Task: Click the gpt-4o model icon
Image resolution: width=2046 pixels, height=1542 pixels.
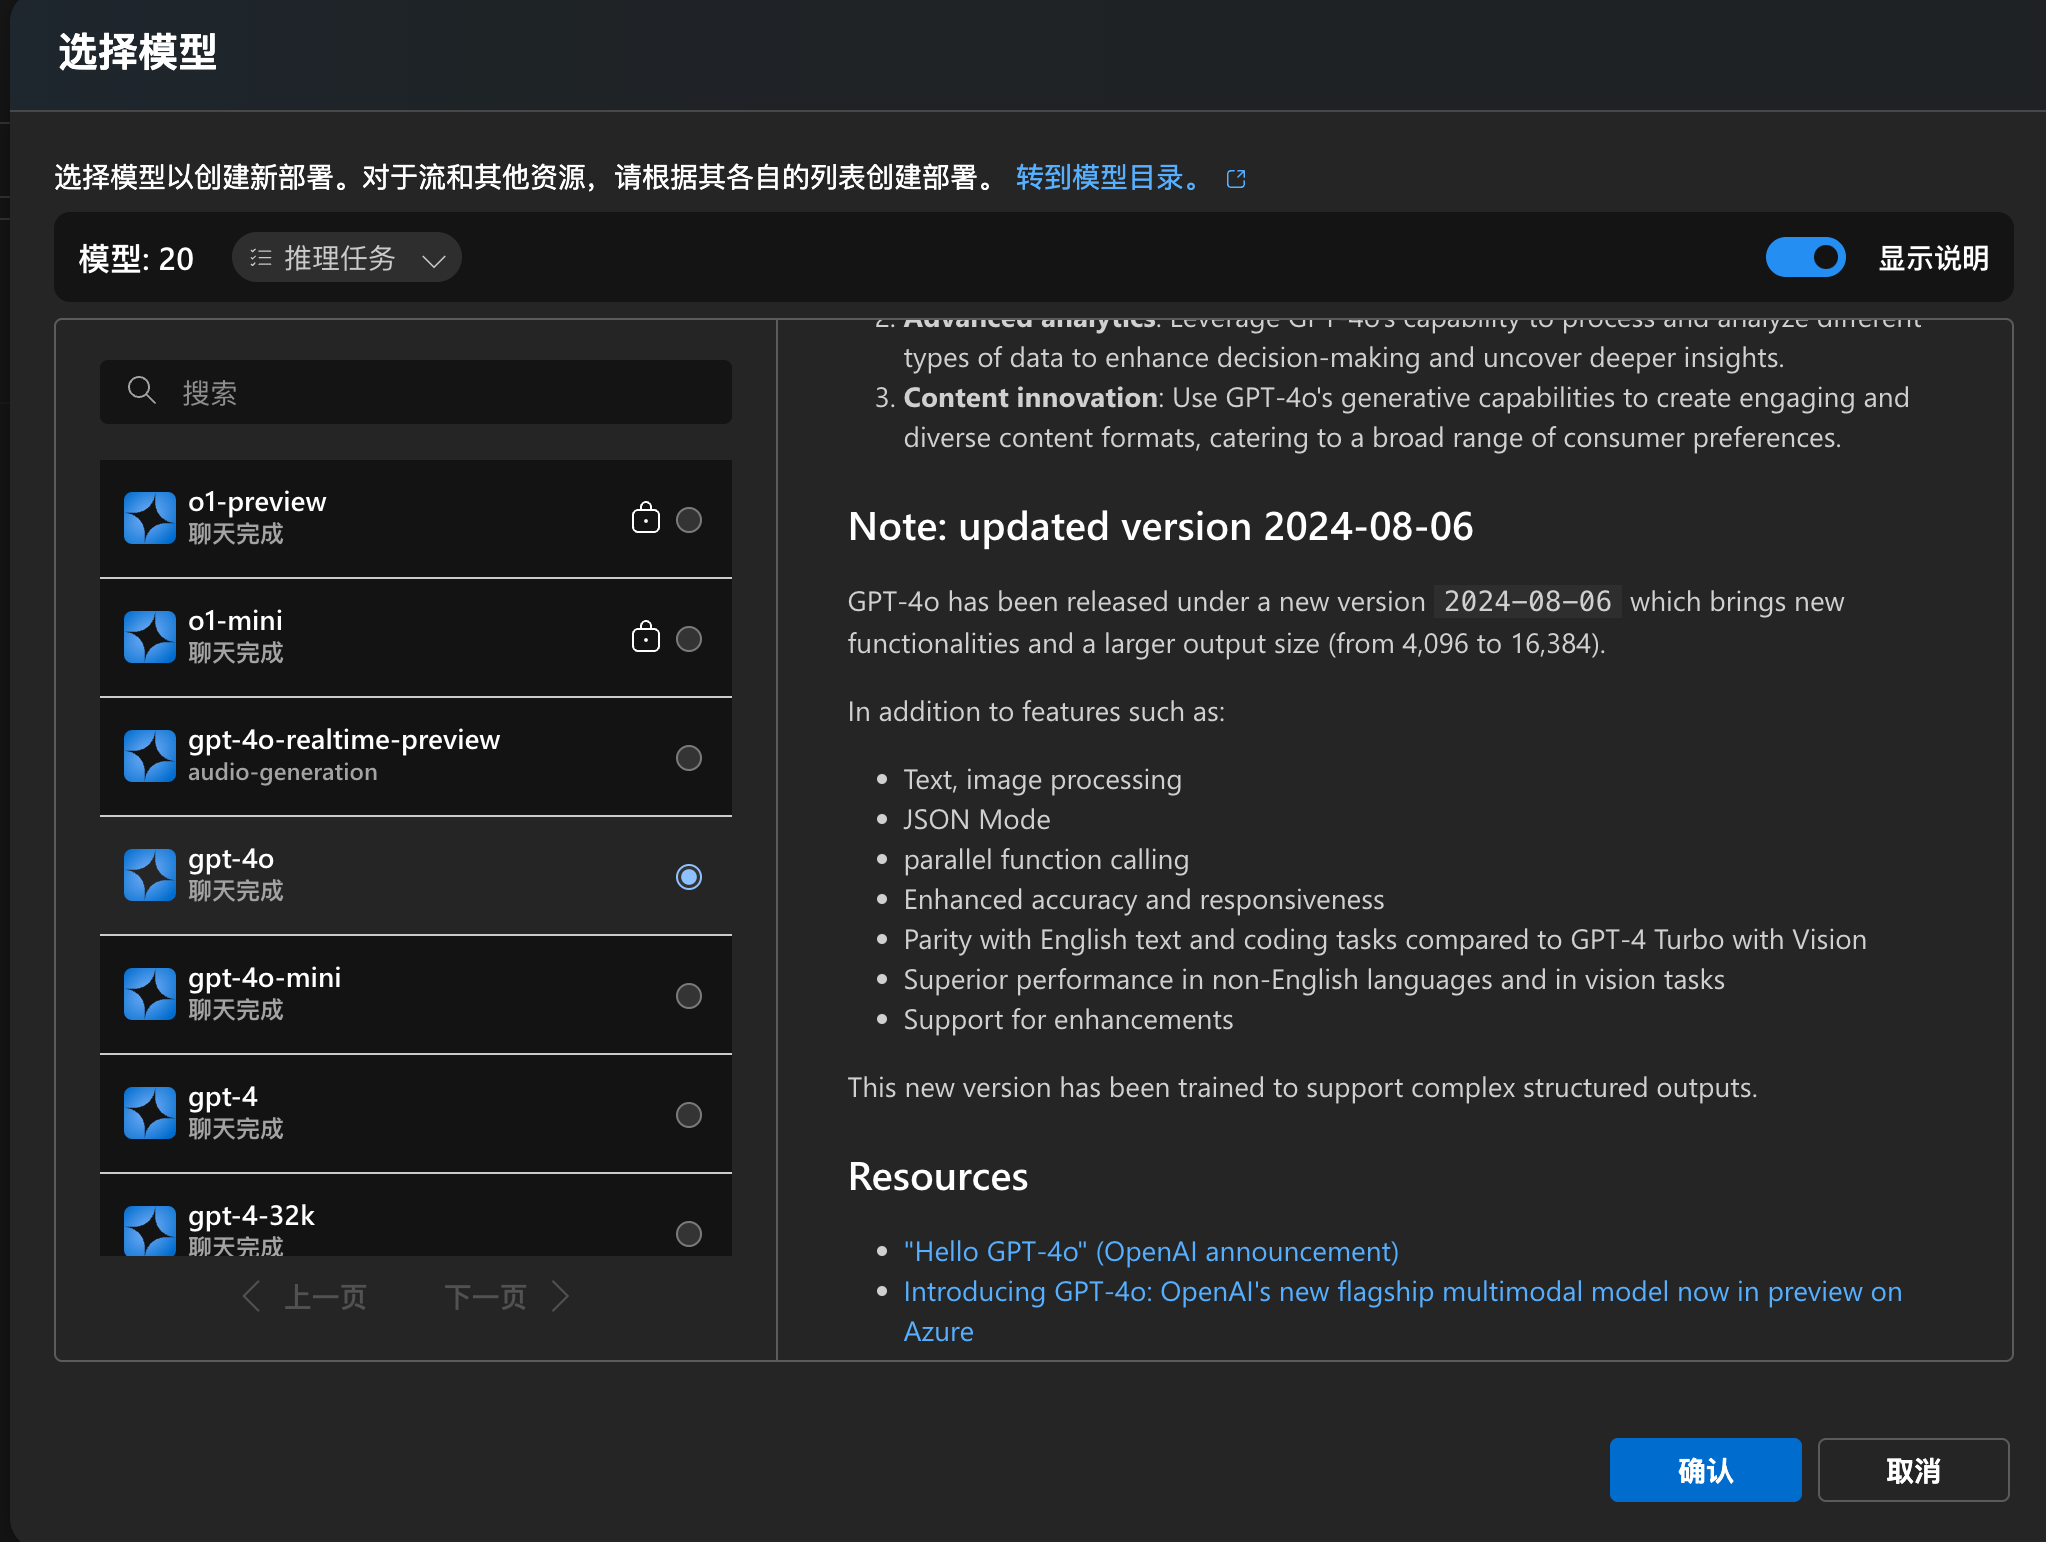Action: (150, 875)
